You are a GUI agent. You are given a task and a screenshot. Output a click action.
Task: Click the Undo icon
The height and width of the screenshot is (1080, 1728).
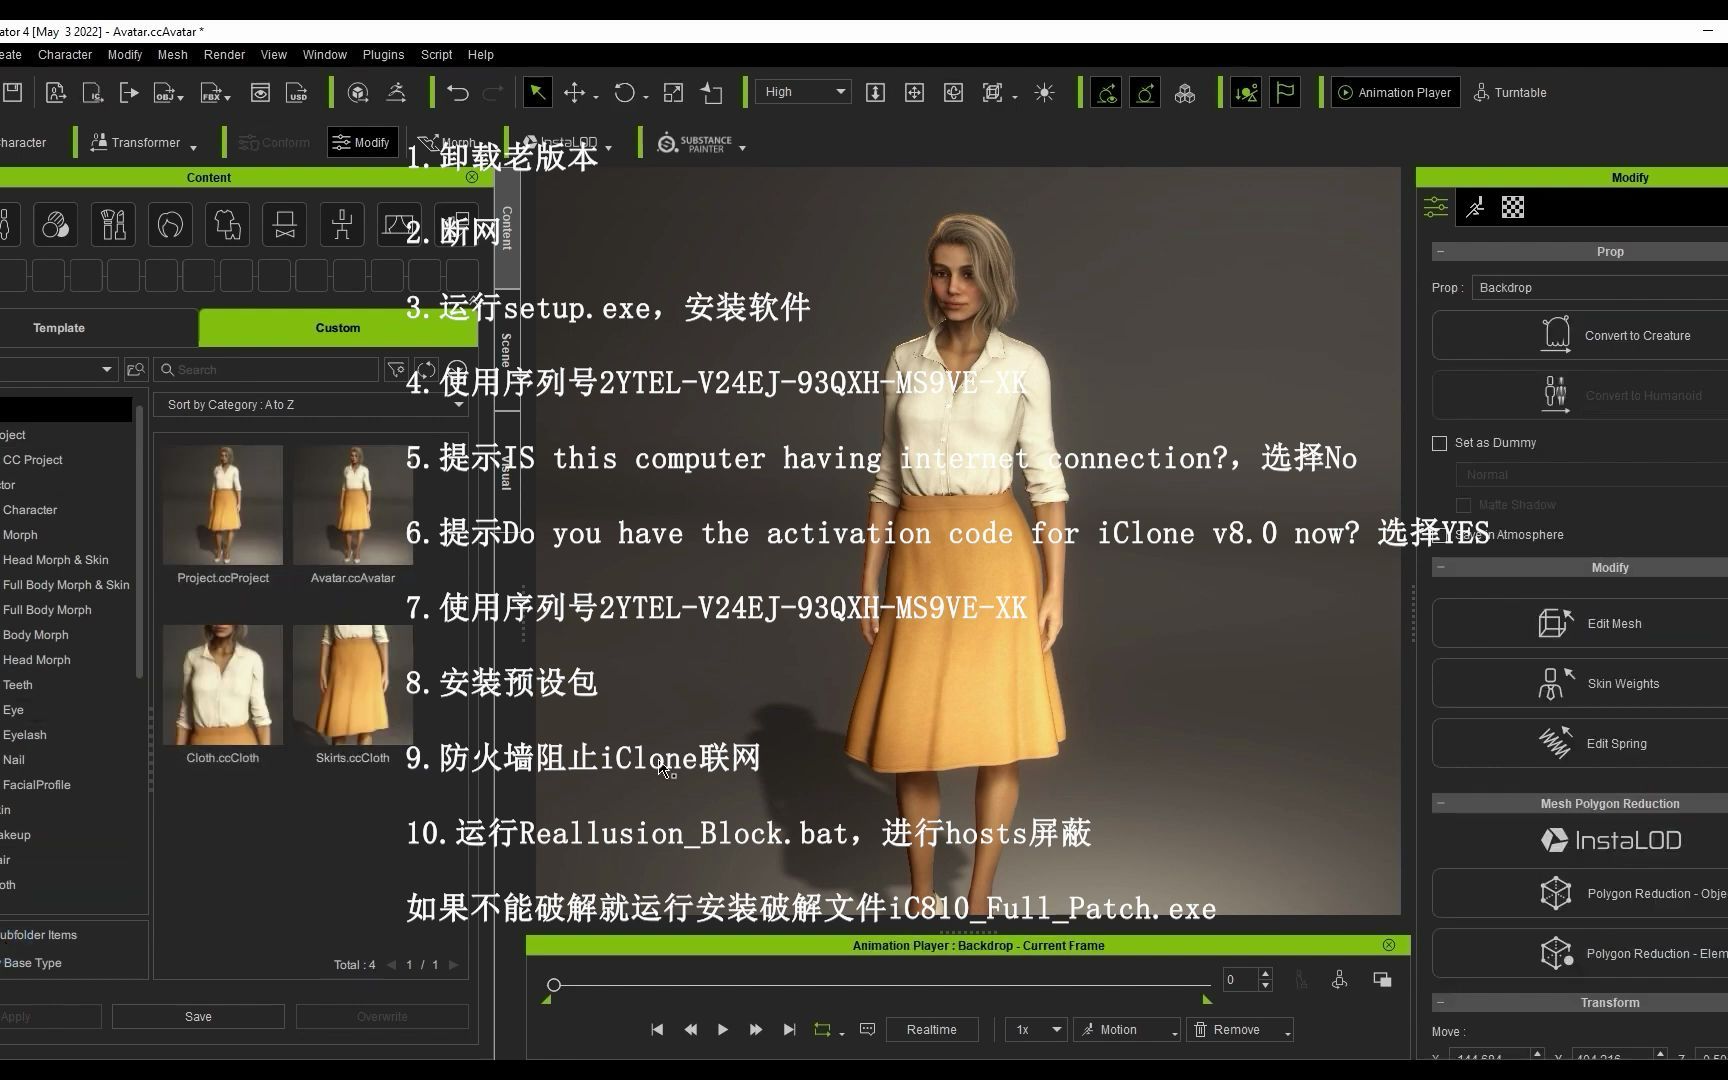457,92
